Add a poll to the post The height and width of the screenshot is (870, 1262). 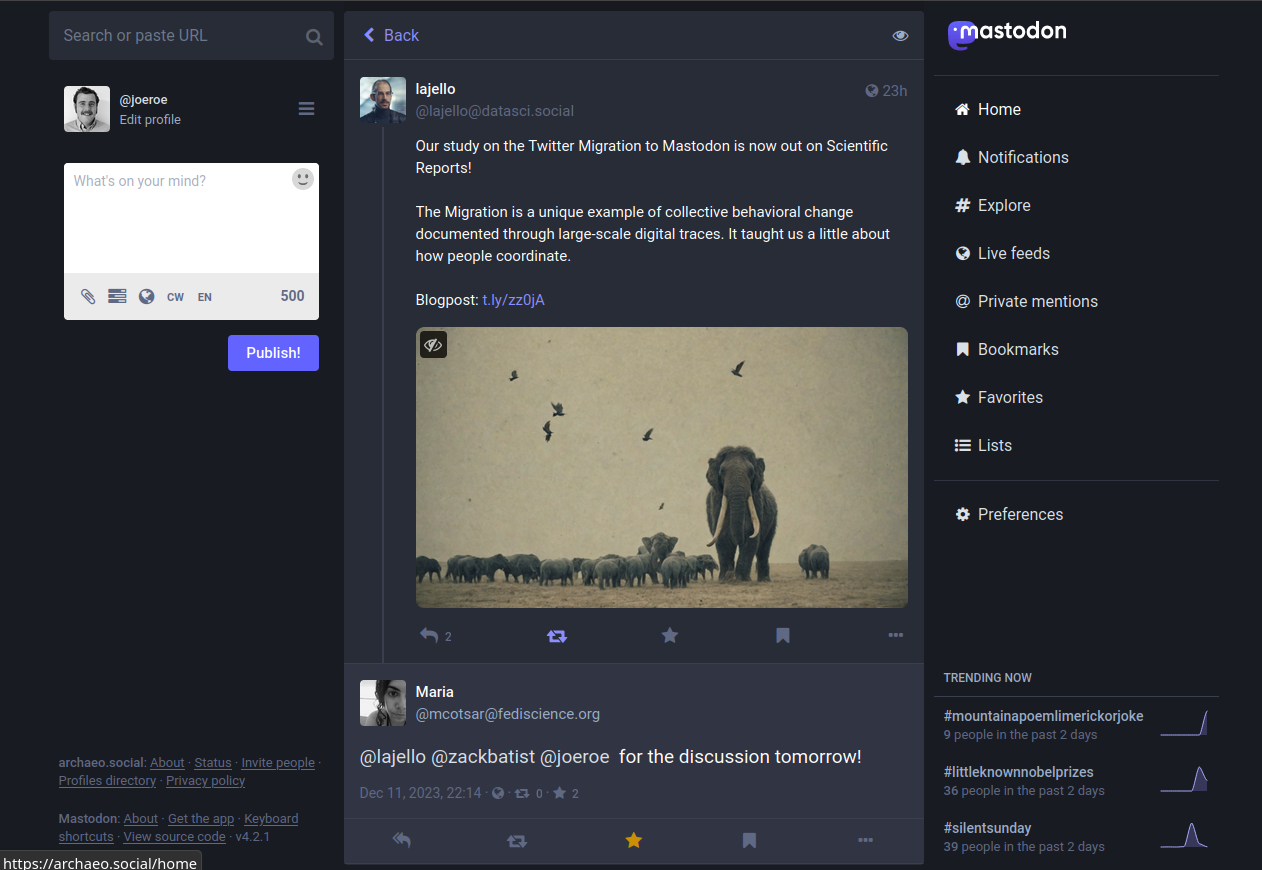(117, 296)
